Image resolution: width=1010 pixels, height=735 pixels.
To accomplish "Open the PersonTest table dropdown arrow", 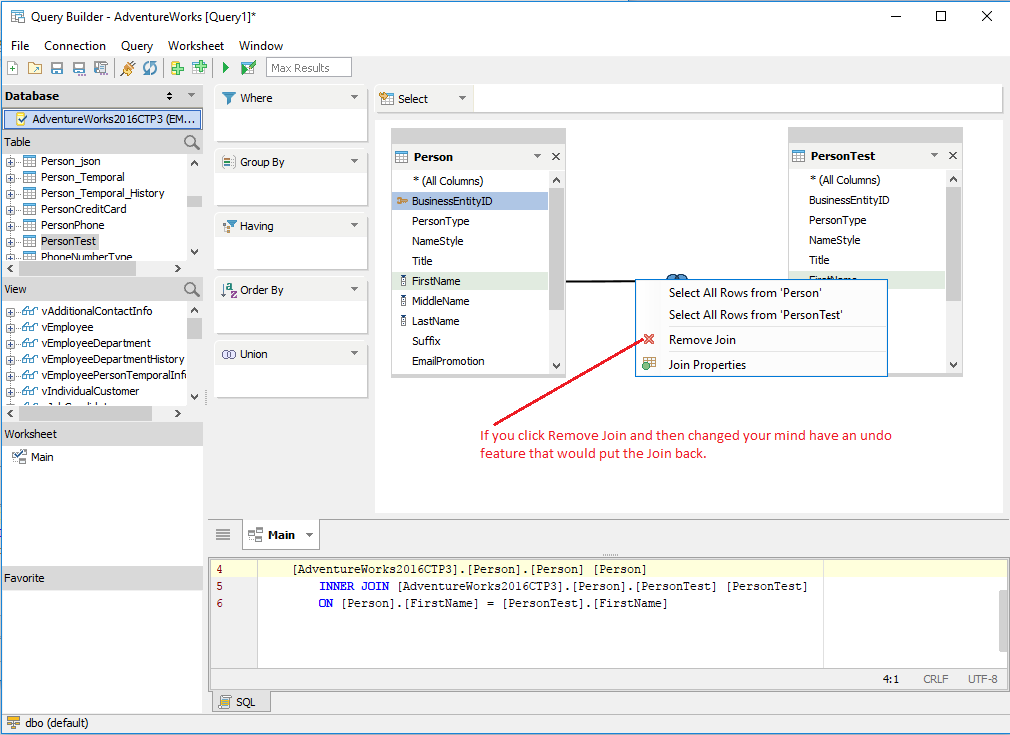I will 934,156.
